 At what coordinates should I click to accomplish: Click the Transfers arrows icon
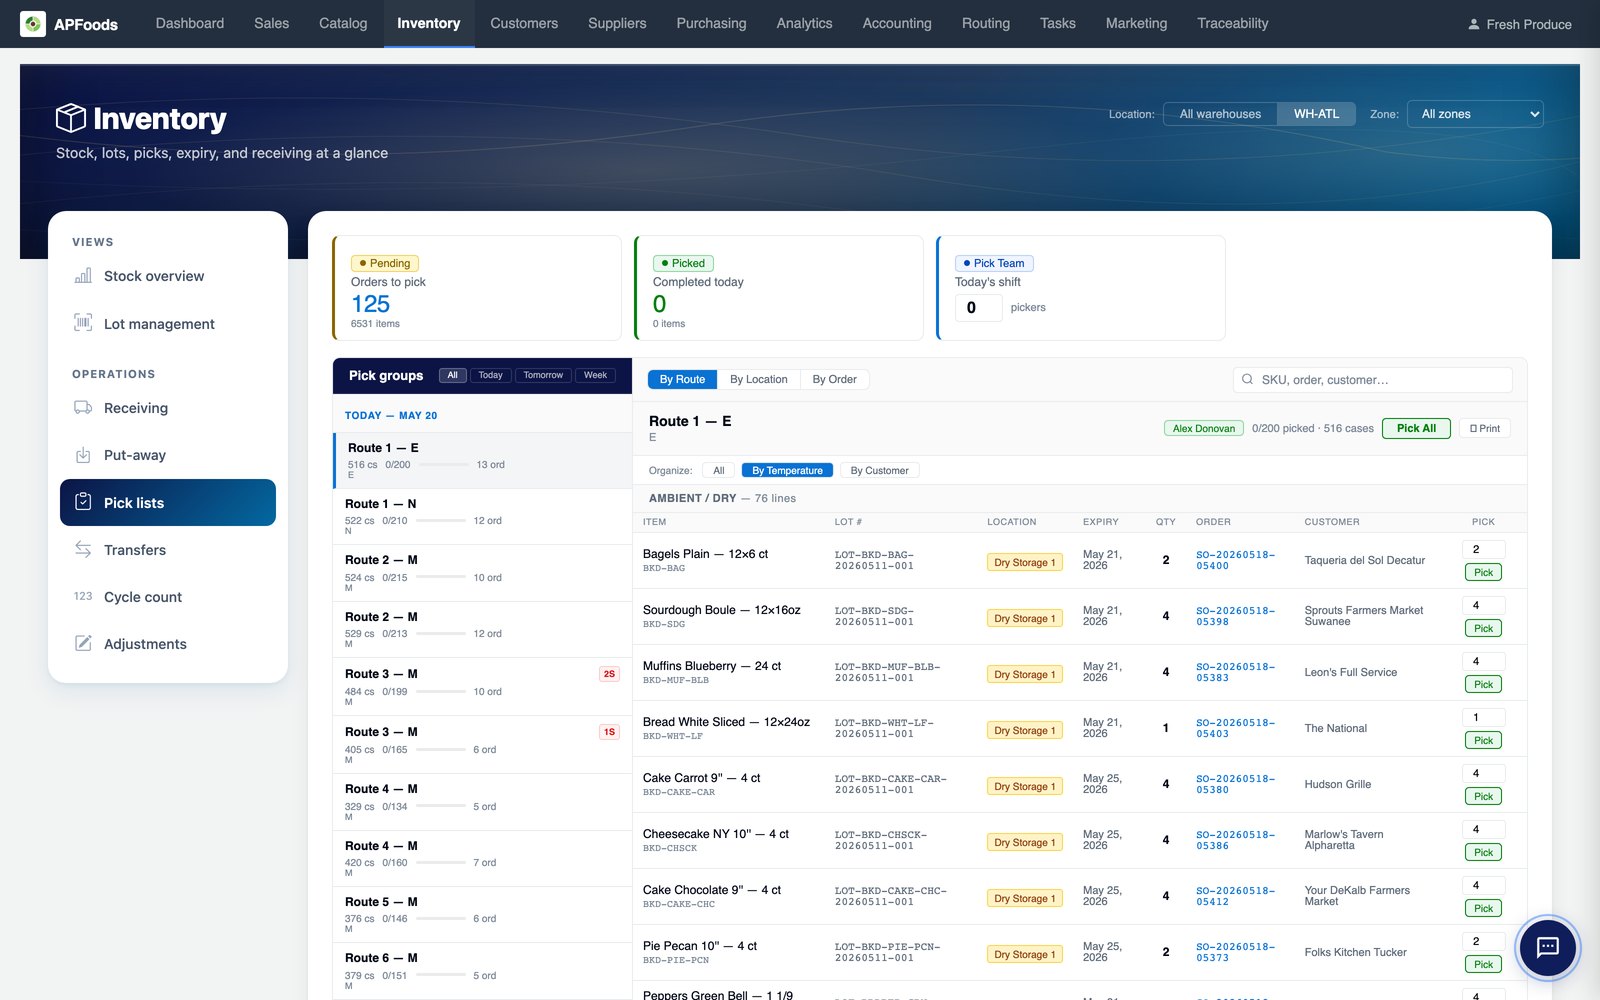[83, 550]
